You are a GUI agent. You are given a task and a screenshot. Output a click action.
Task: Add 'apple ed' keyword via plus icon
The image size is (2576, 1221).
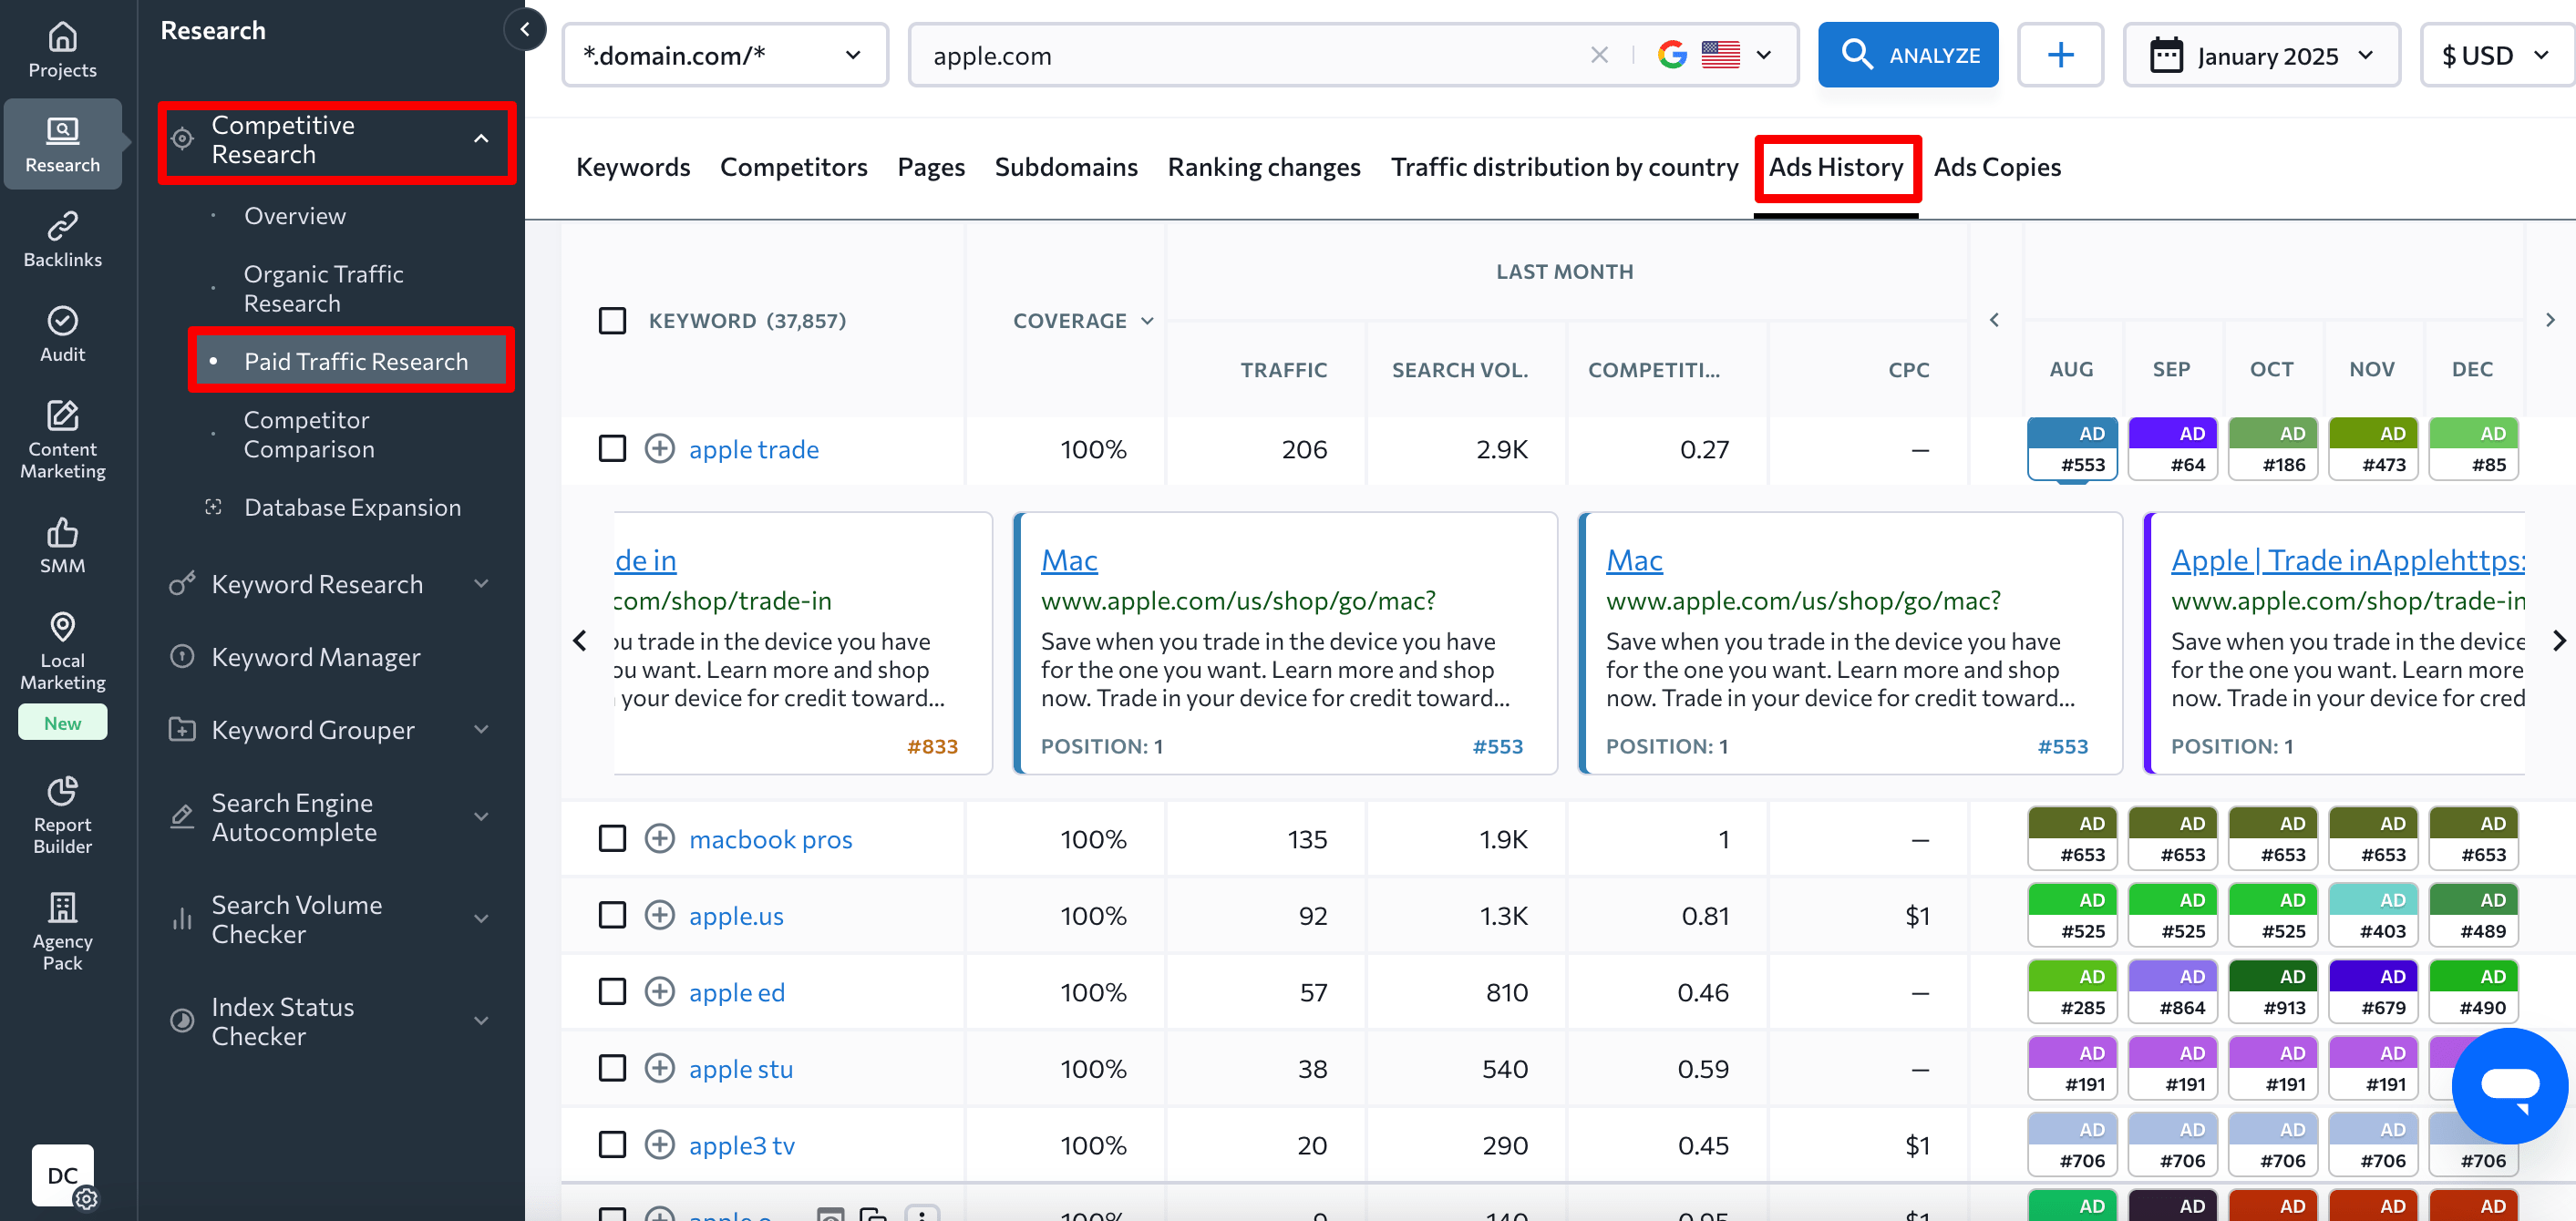point(659,991)
